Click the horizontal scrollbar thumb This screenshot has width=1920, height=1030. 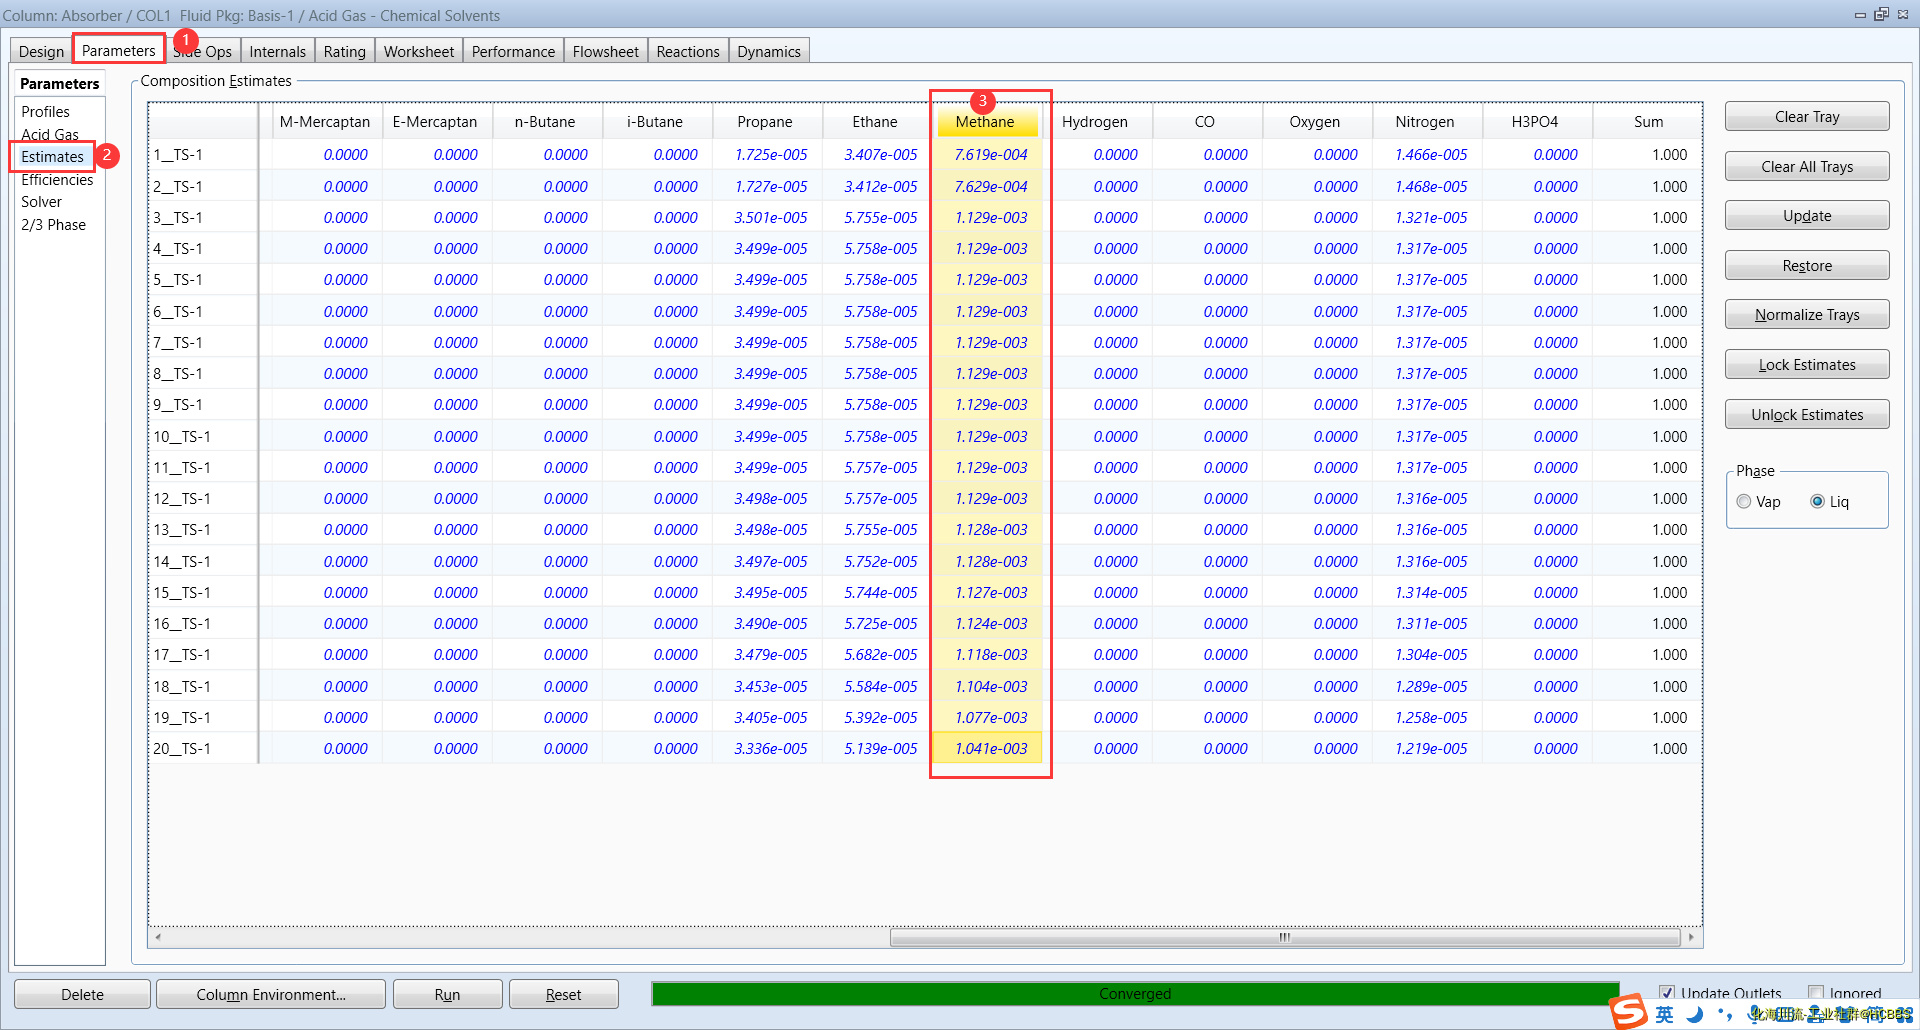click(1284, 937)
